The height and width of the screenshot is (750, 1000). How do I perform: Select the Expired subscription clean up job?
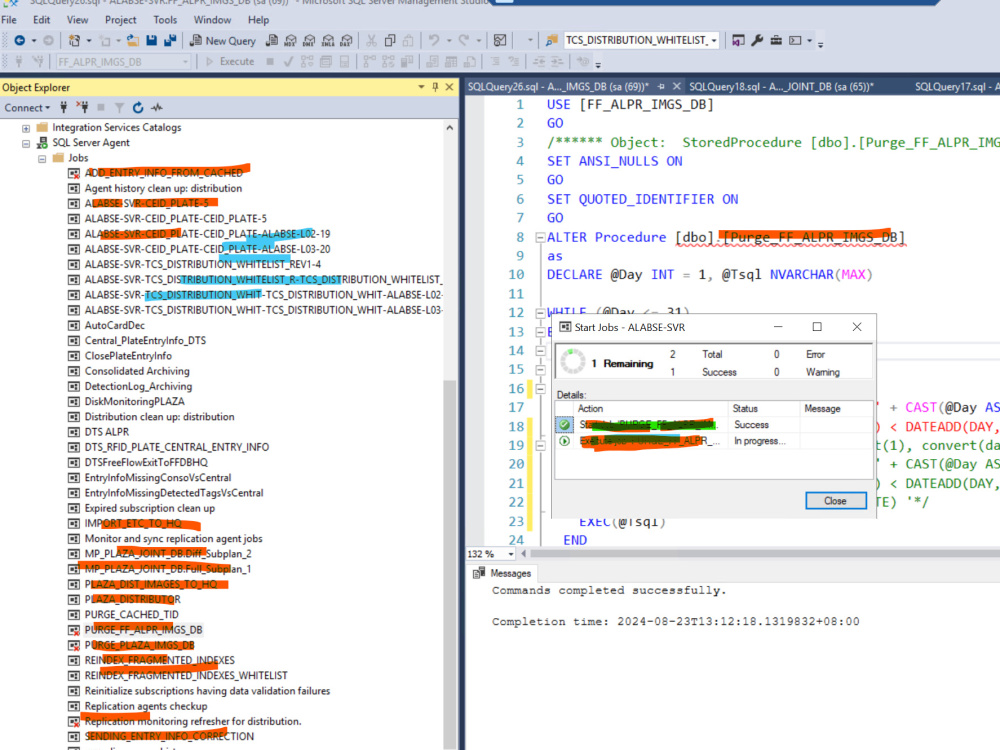point(150,508)
